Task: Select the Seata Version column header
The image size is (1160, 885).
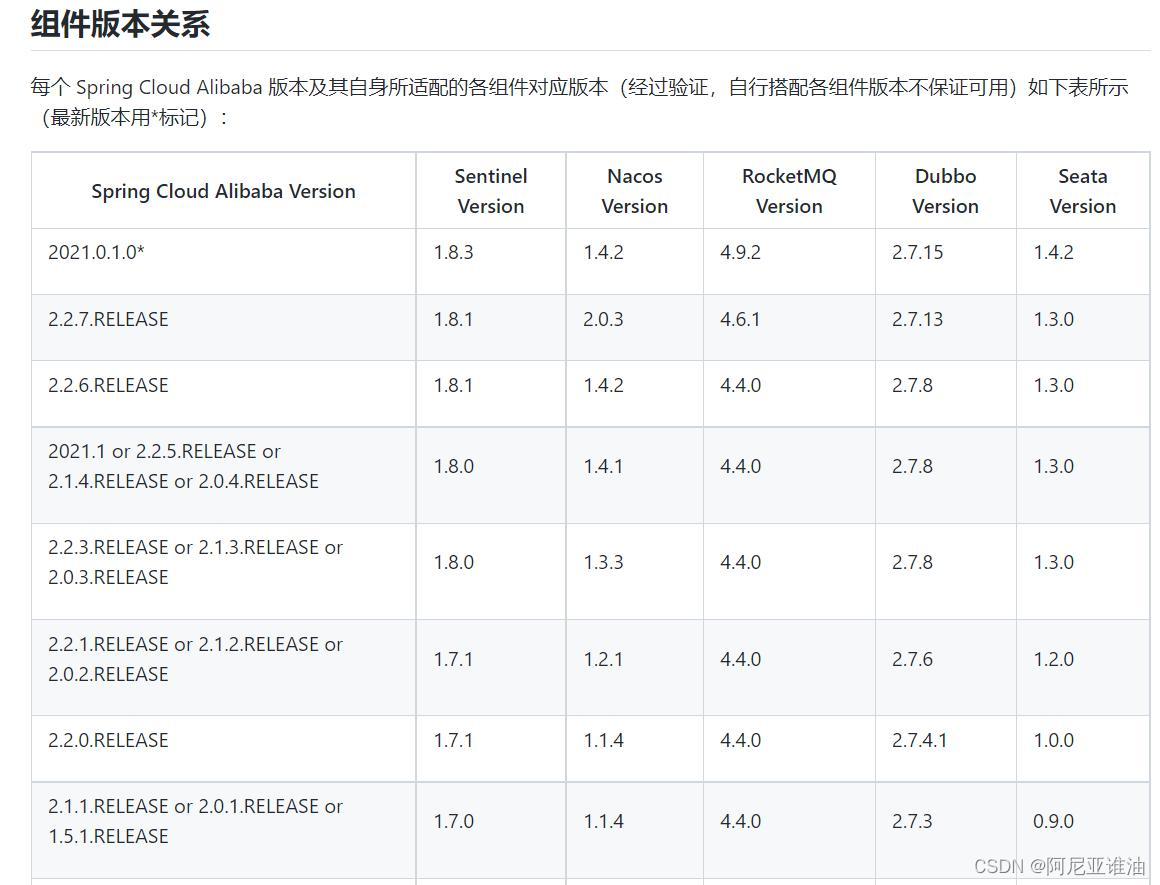Action: pyautogui.click(x=1082, y=191)
